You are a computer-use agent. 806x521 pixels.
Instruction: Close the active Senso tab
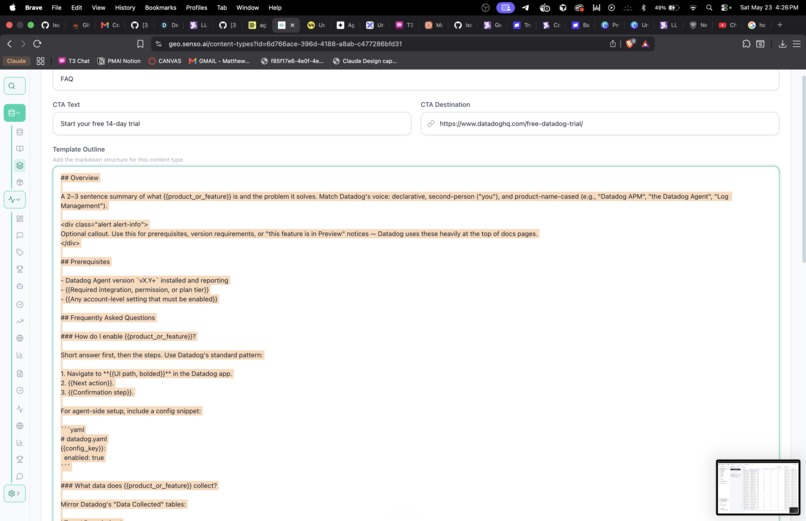292,25
